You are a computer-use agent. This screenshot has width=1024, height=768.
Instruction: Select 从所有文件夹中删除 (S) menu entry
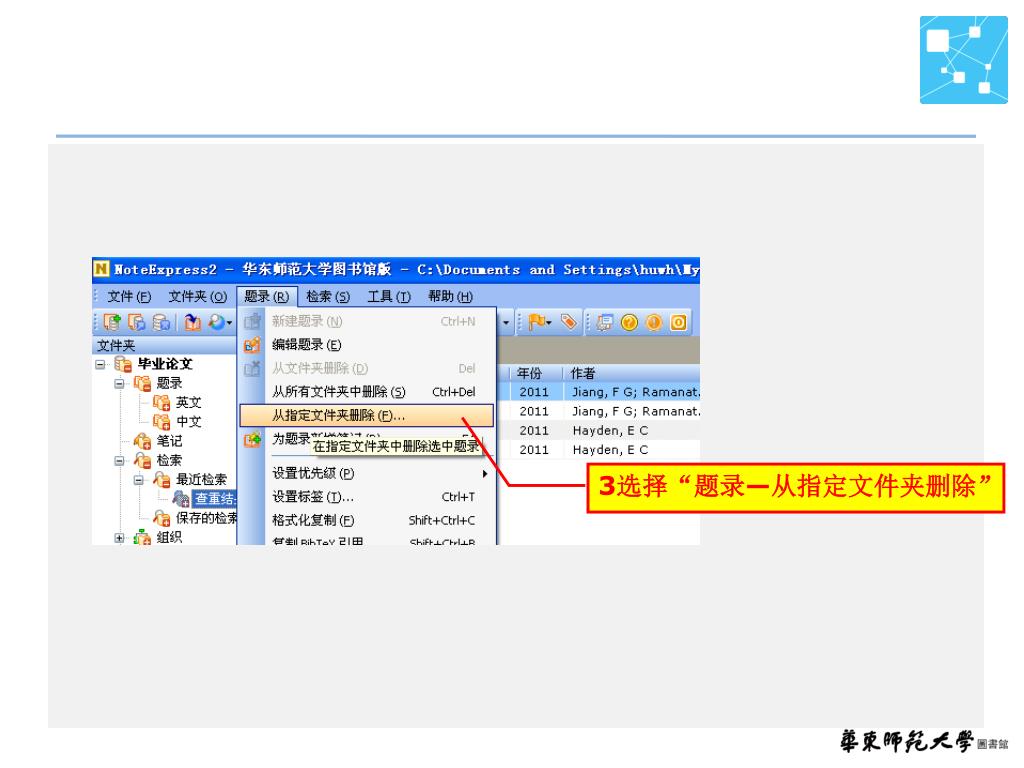tap(366, 392)
